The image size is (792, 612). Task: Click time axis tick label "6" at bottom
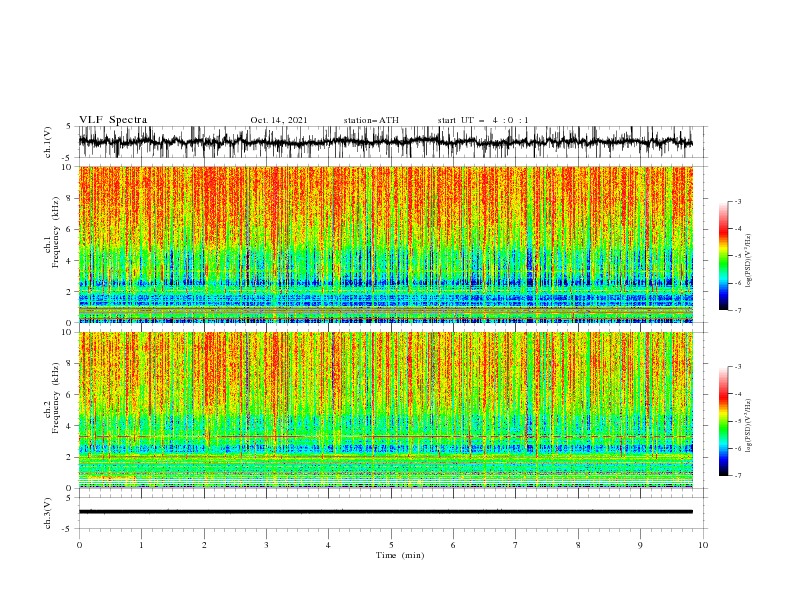pyautogui.click(x=453, y=545)
